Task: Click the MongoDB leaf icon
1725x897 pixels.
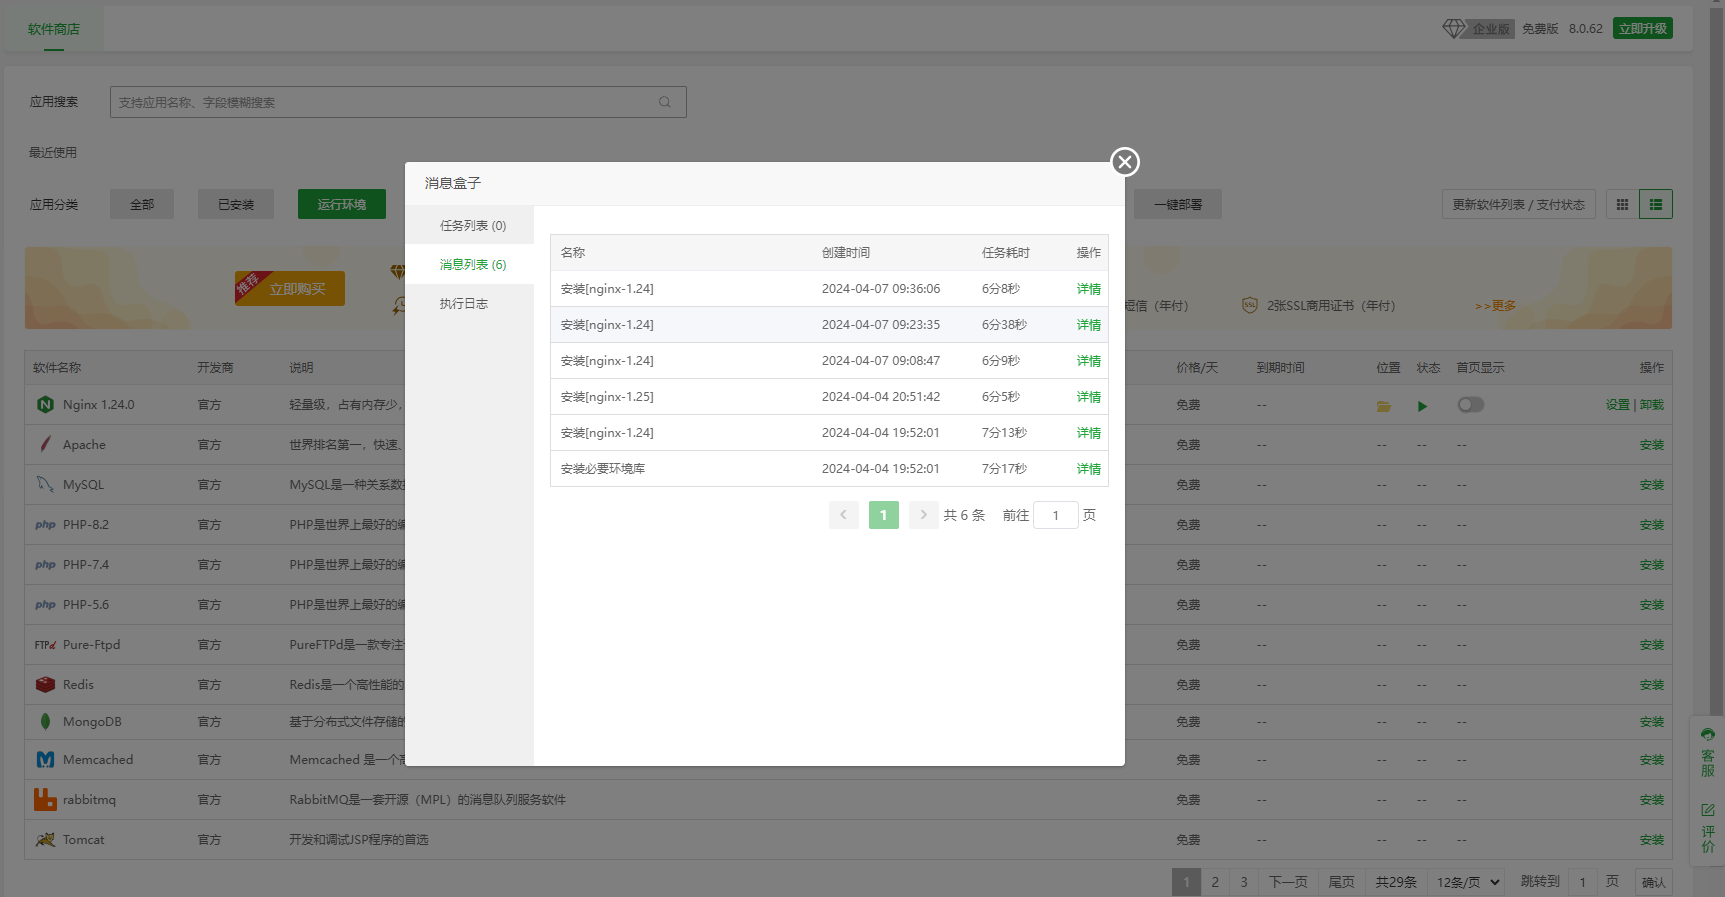Action: tap(45, 721)
